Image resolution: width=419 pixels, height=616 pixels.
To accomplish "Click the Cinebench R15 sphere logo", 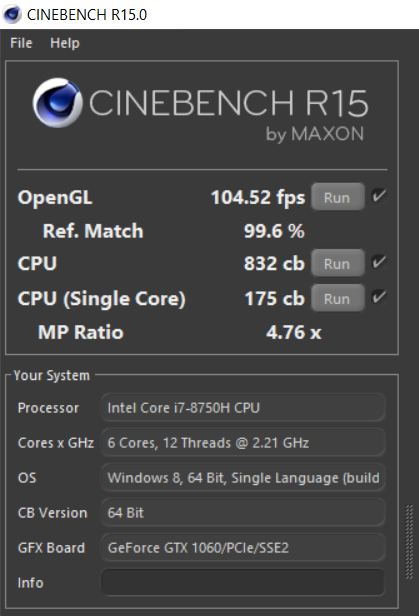I will 58,103.
